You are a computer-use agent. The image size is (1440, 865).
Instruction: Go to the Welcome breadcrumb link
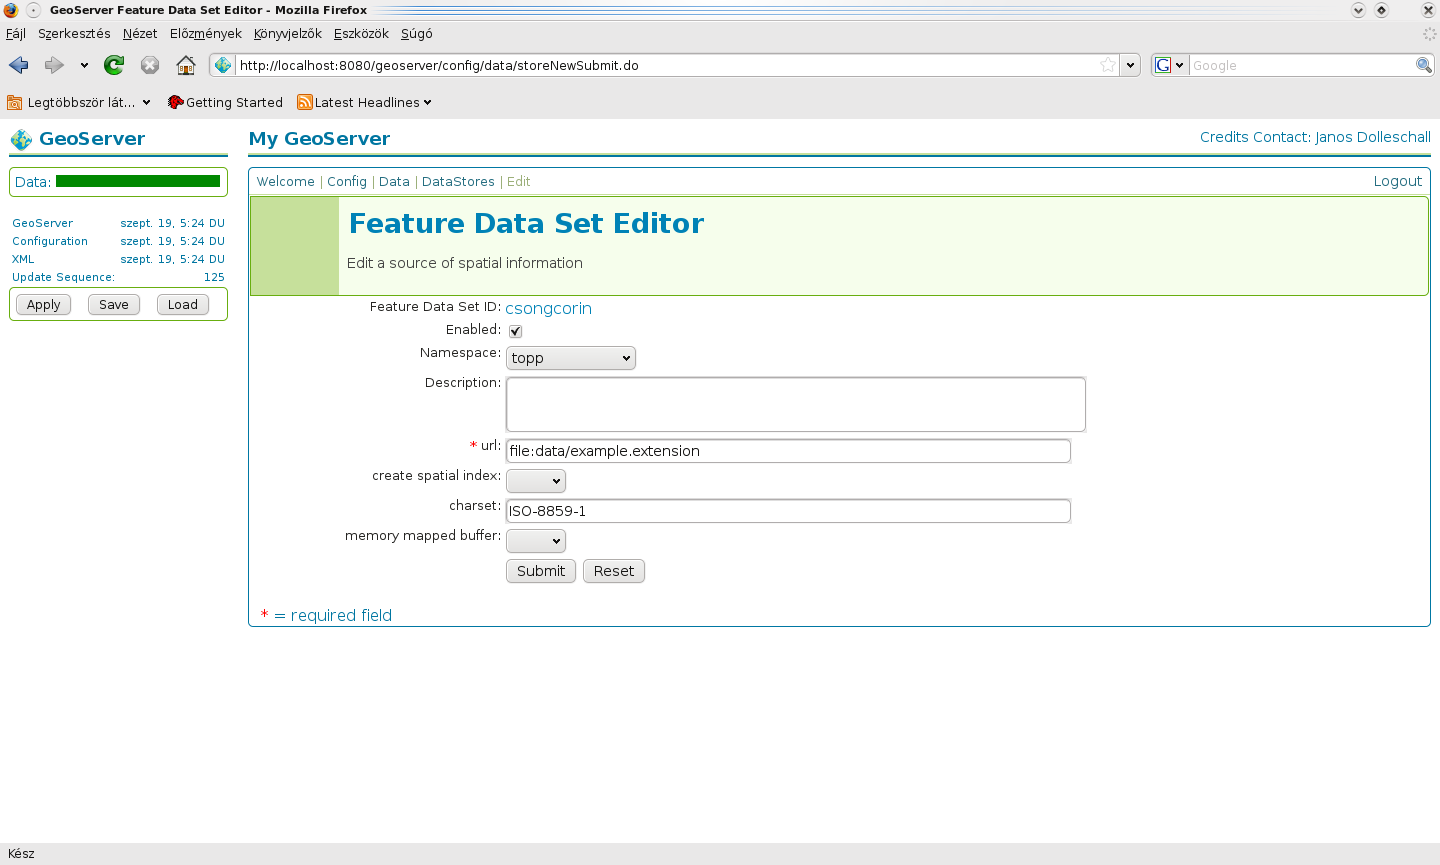pos(286,181)
